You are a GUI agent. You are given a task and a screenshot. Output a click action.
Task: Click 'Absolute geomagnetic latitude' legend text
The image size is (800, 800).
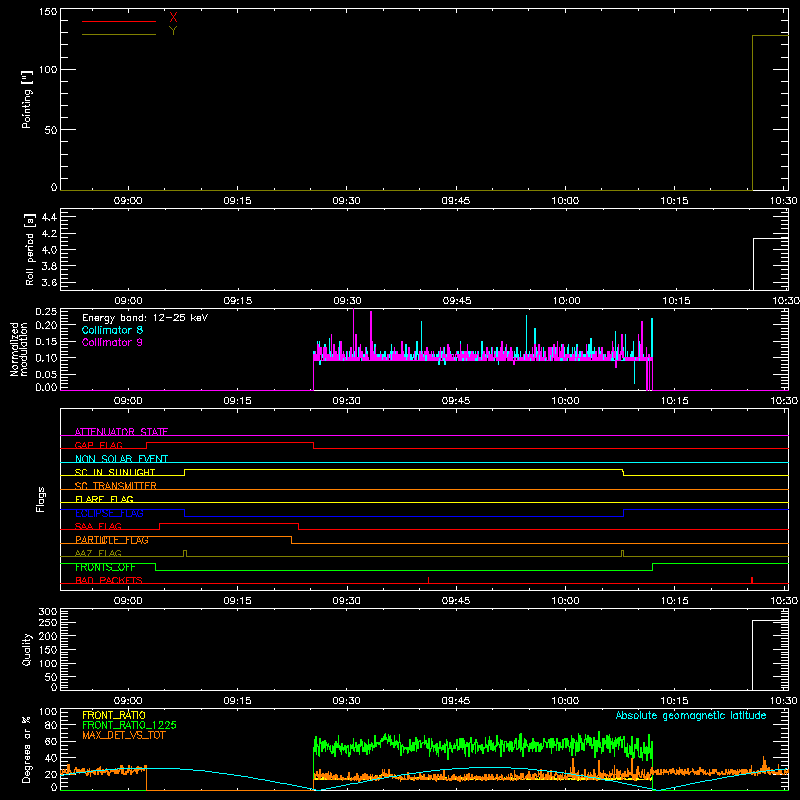coord(691,716)
